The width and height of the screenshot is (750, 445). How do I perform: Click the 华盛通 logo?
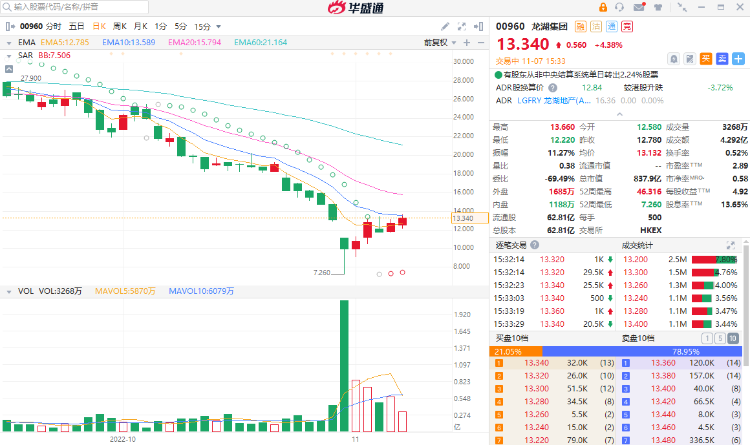pyautogui.click(x=355, y=8)
